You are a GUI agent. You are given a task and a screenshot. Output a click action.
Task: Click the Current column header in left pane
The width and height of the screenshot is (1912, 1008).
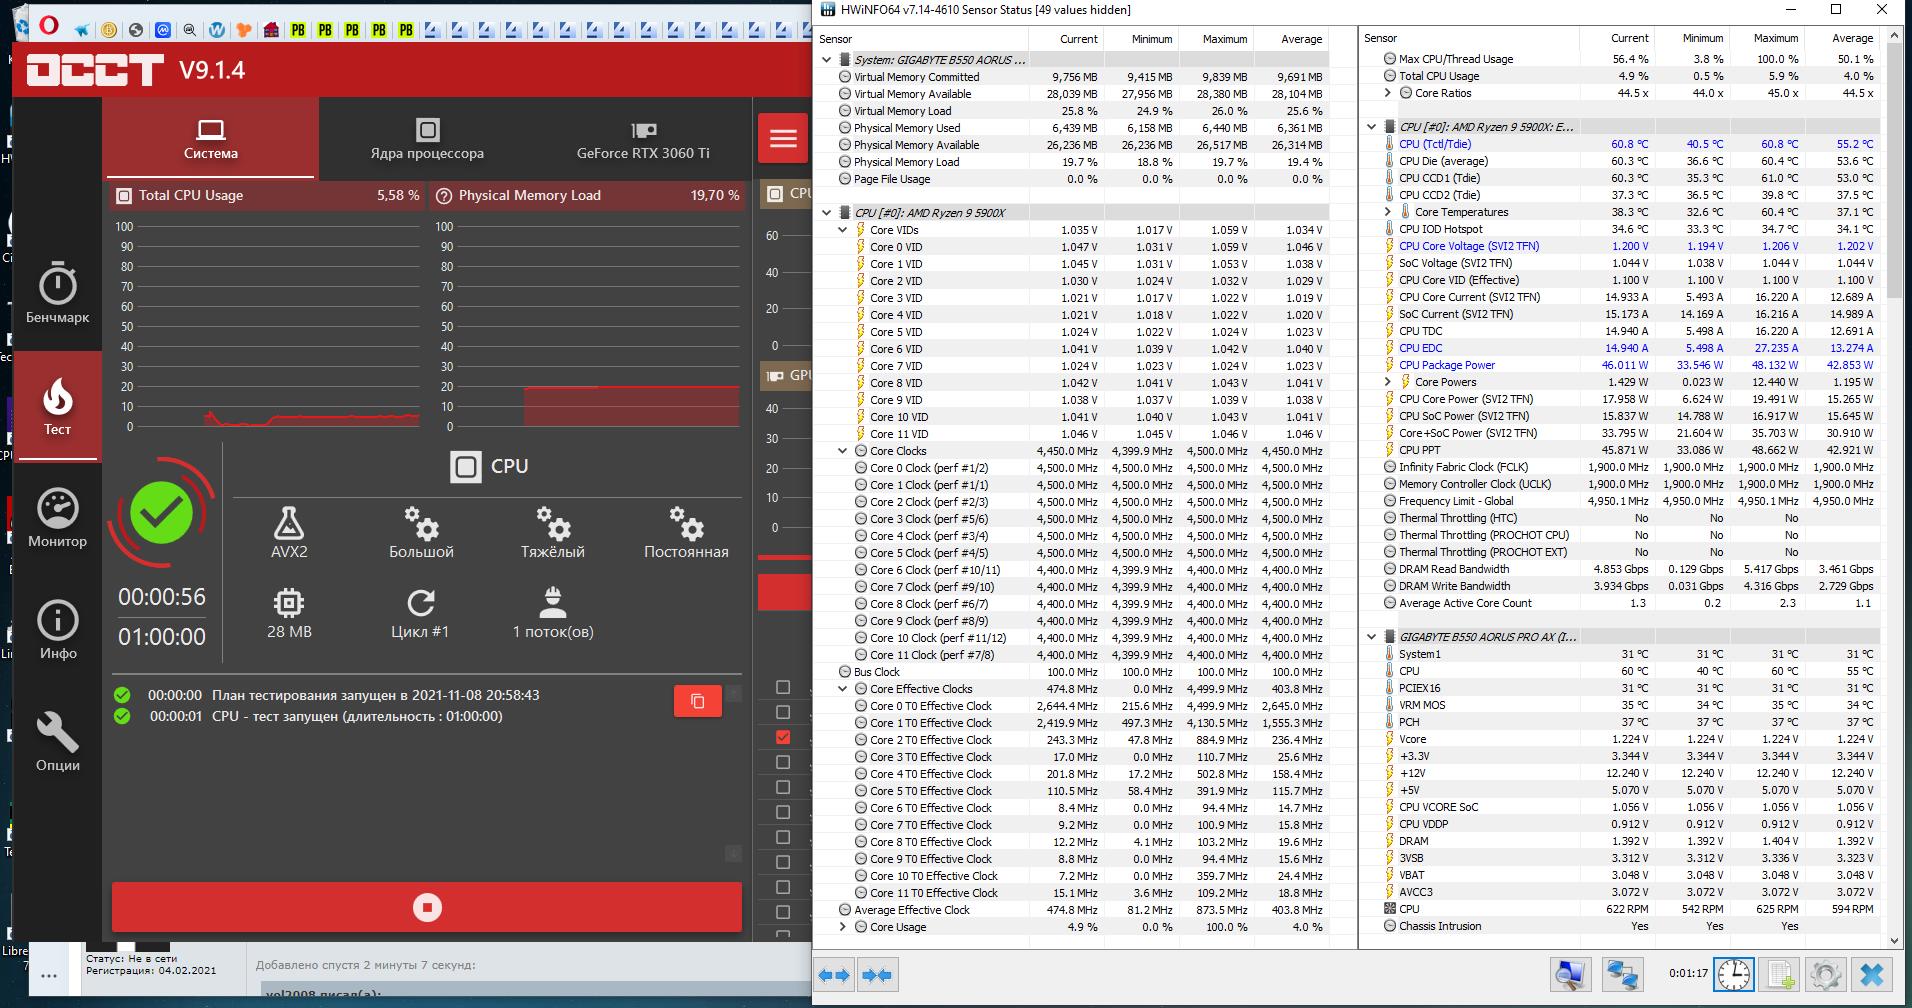1066,39
